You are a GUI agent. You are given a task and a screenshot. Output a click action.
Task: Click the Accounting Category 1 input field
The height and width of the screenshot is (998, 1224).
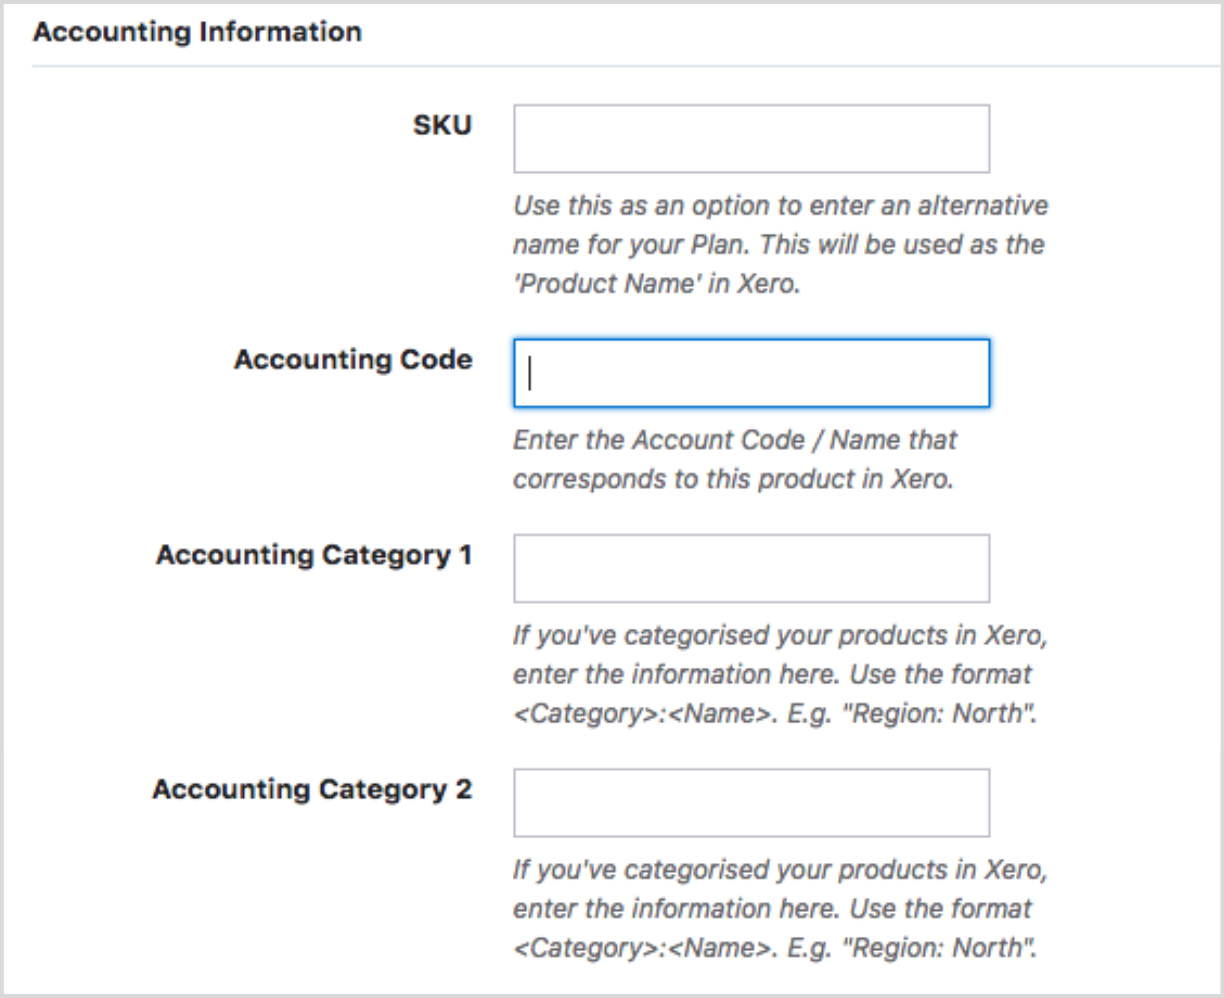[751, 568]
